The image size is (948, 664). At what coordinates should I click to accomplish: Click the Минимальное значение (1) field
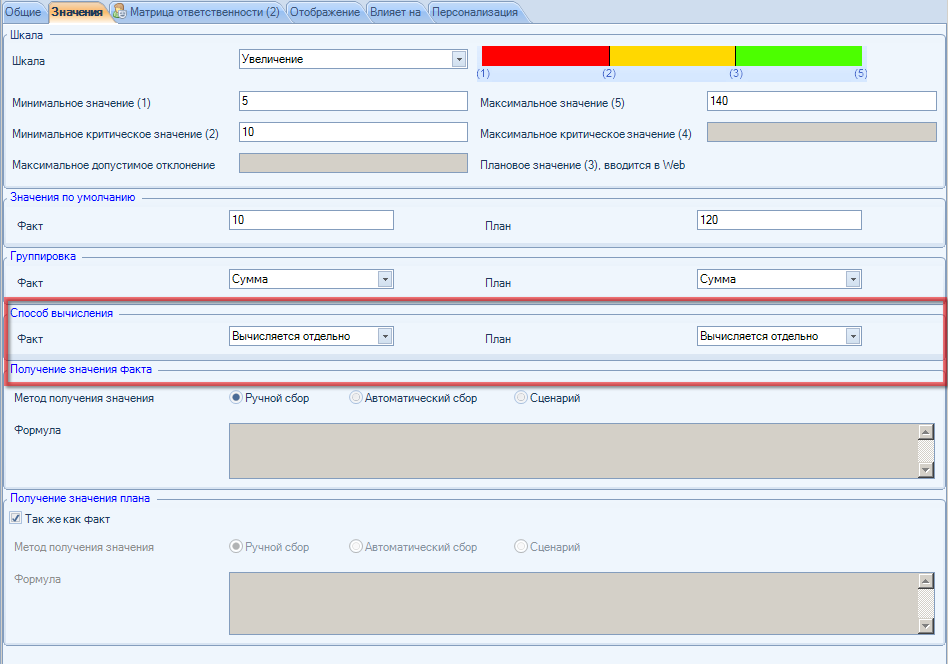tap(353, 102)
